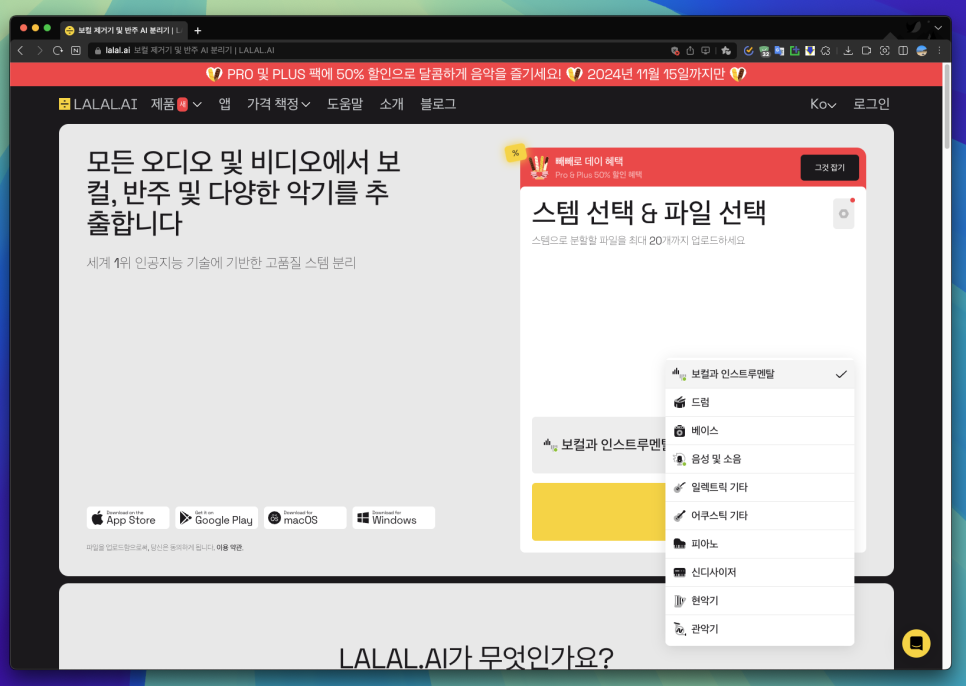Pick the 현악기 stem option
Viewport: 966px width, 686px height.
pos(760,600)
